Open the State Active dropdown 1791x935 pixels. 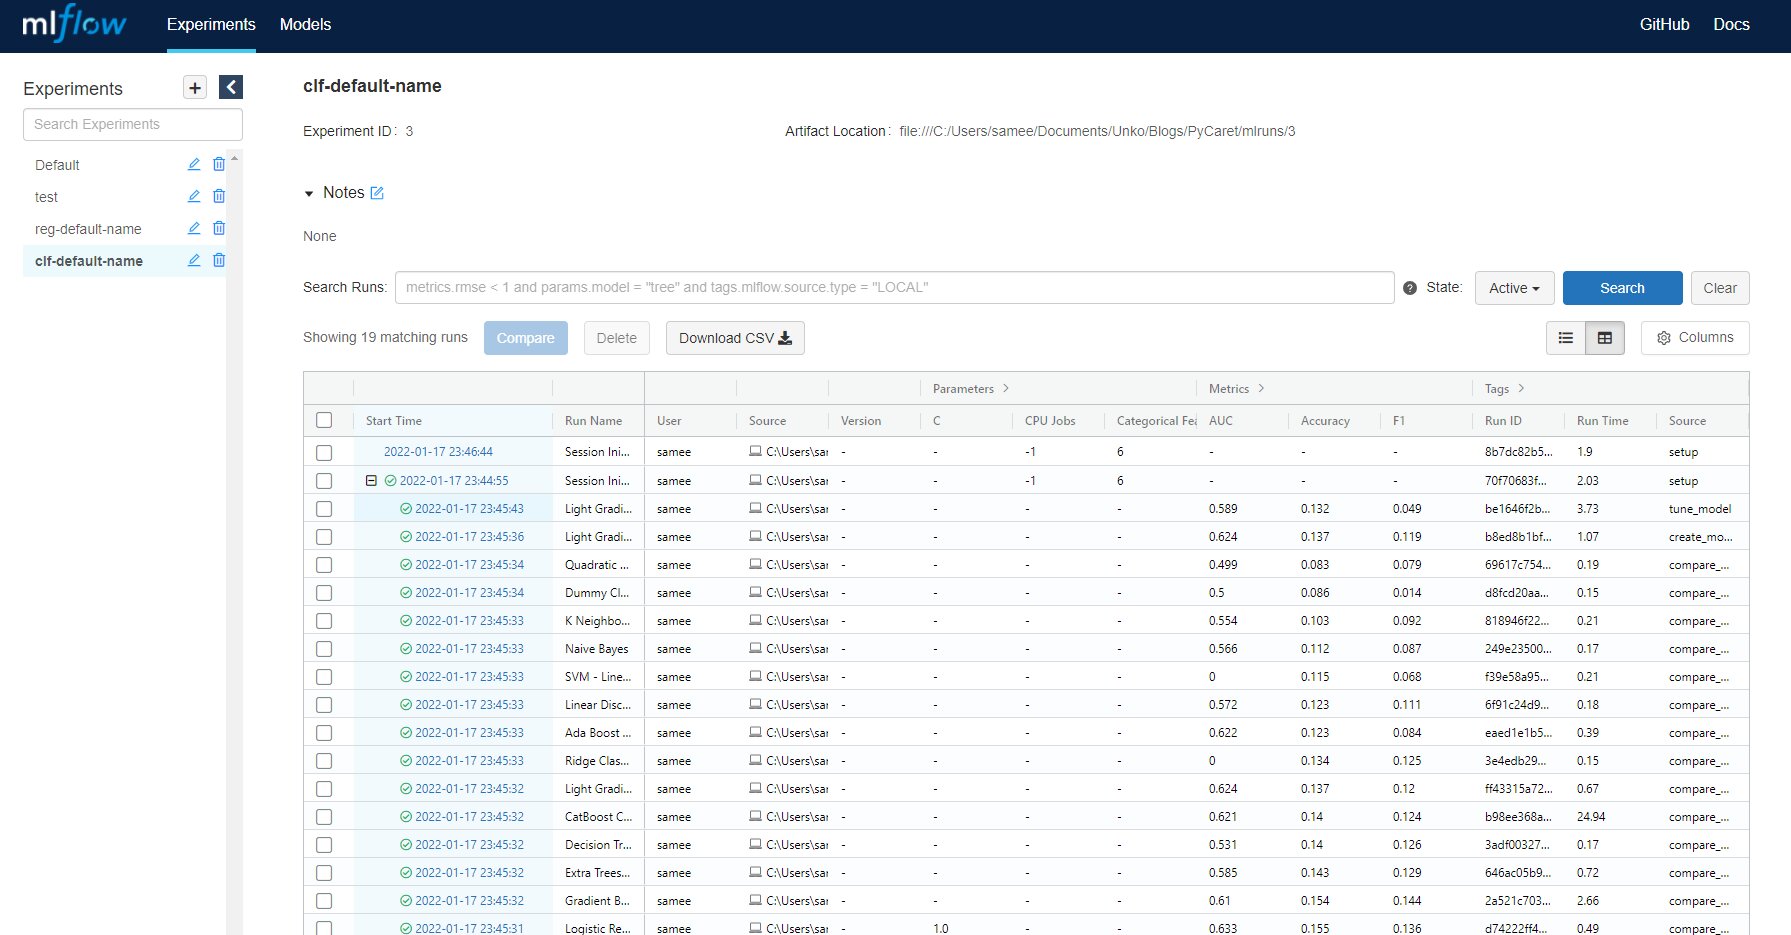point(1513,288)
